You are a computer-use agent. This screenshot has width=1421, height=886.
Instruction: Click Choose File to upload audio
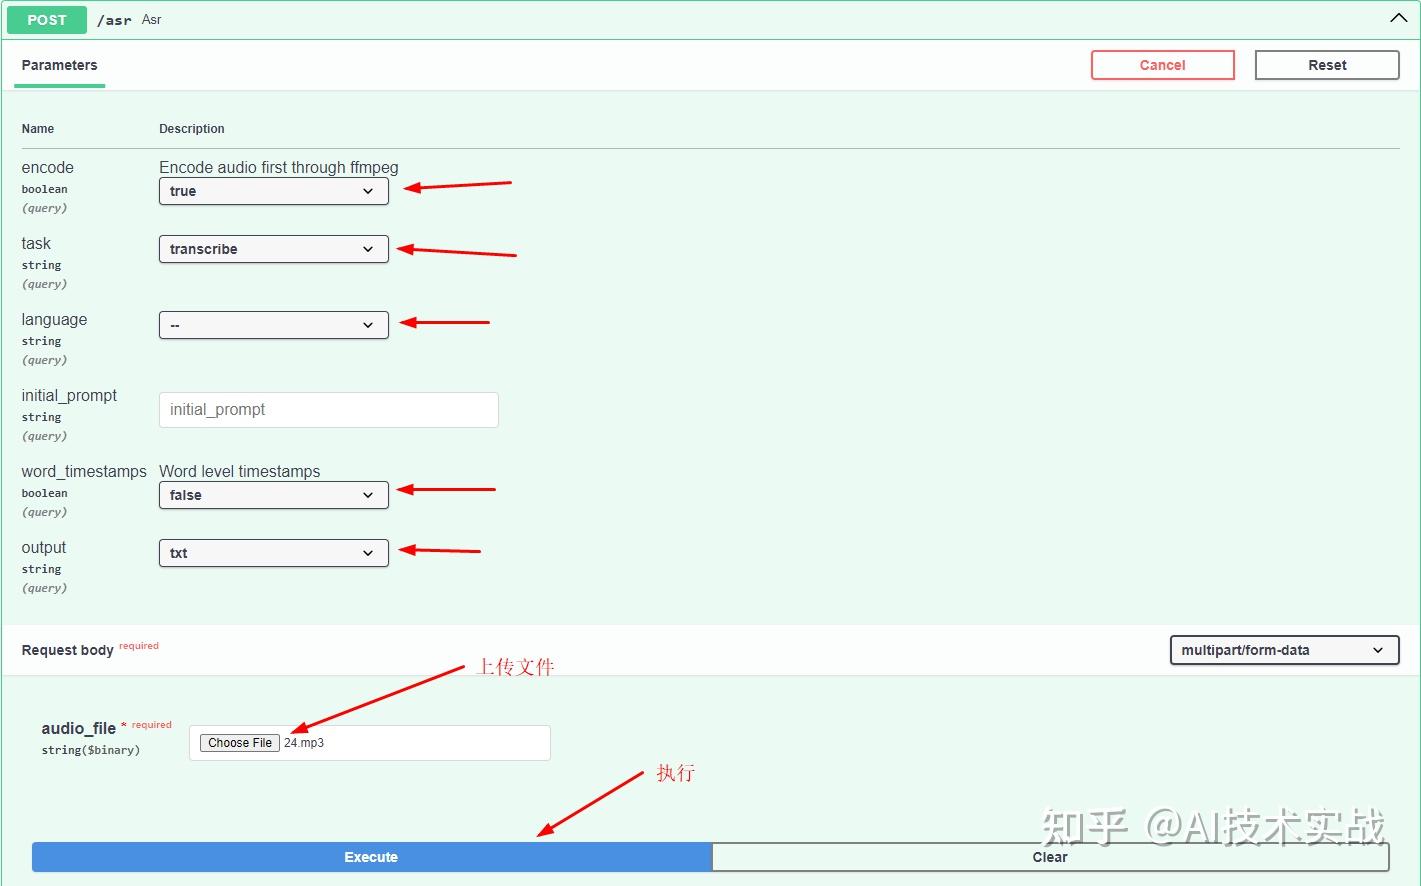coord(239,742)
